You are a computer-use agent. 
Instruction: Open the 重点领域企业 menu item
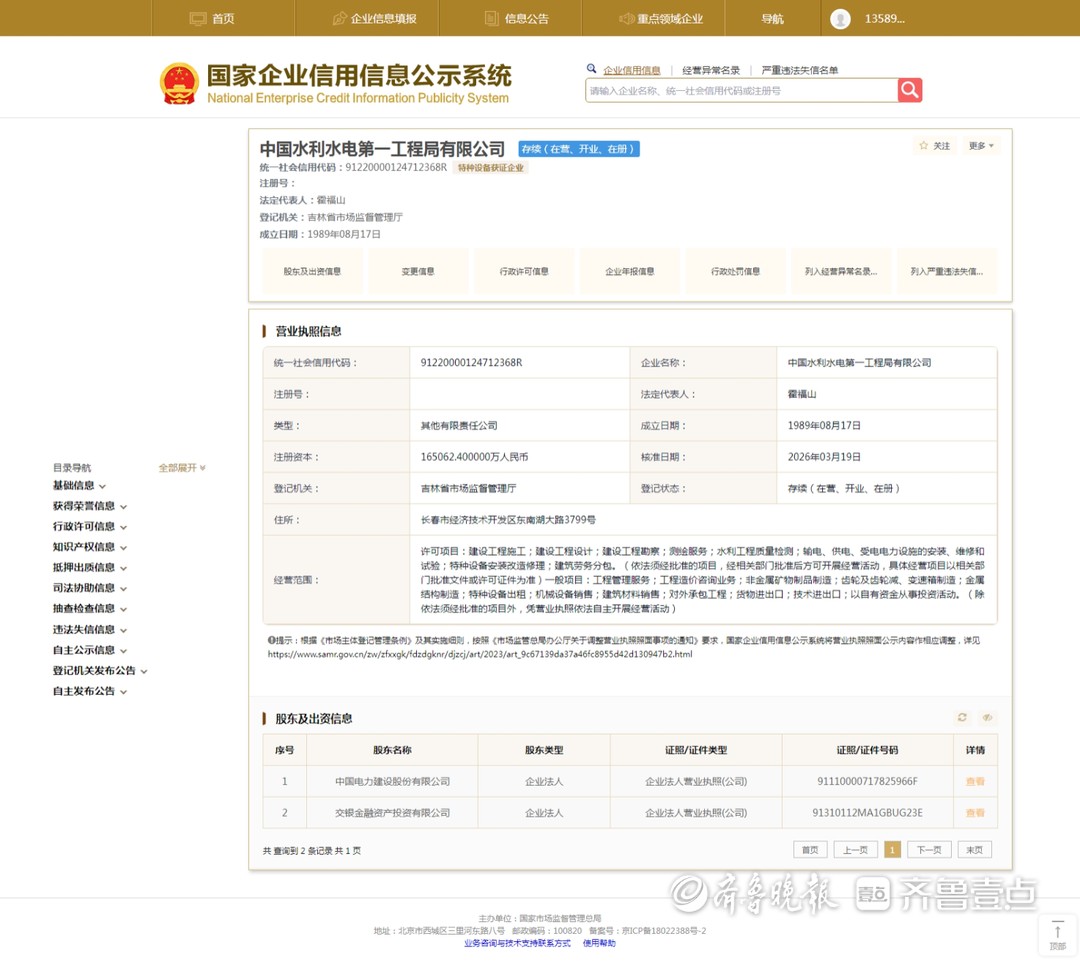point(661,19)
